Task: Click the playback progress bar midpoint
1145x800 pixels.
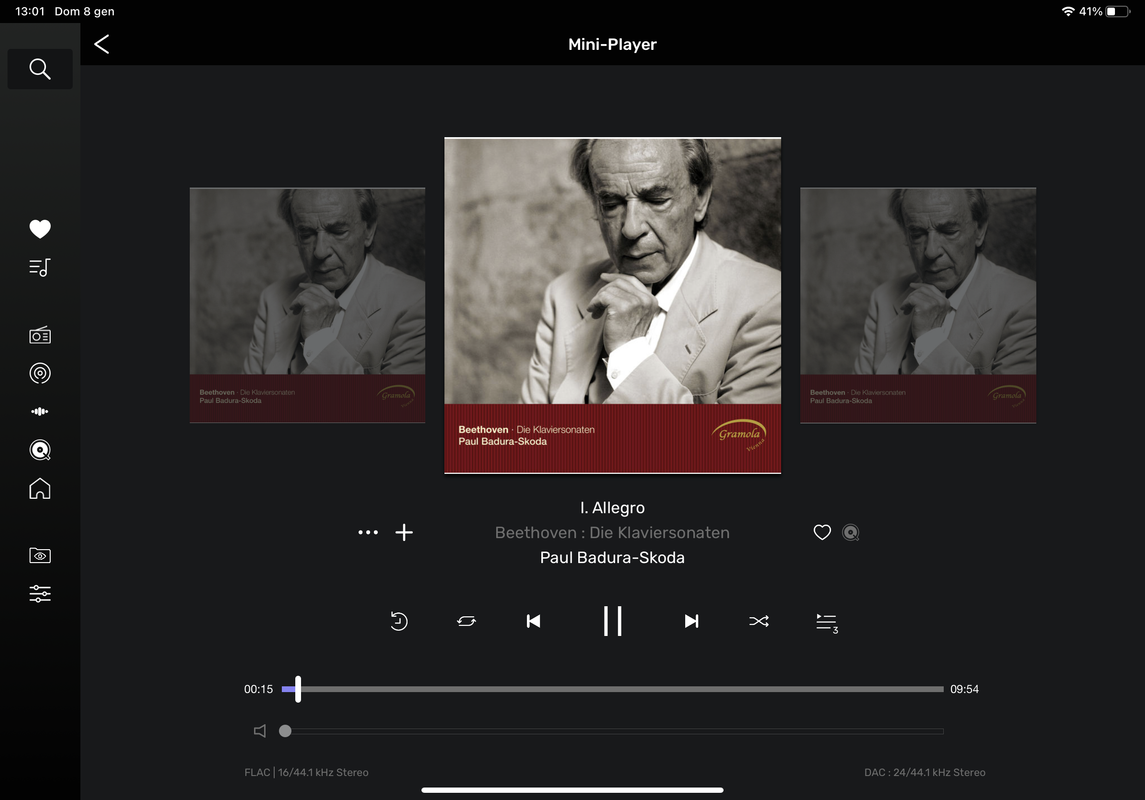Action: (613, 689)
